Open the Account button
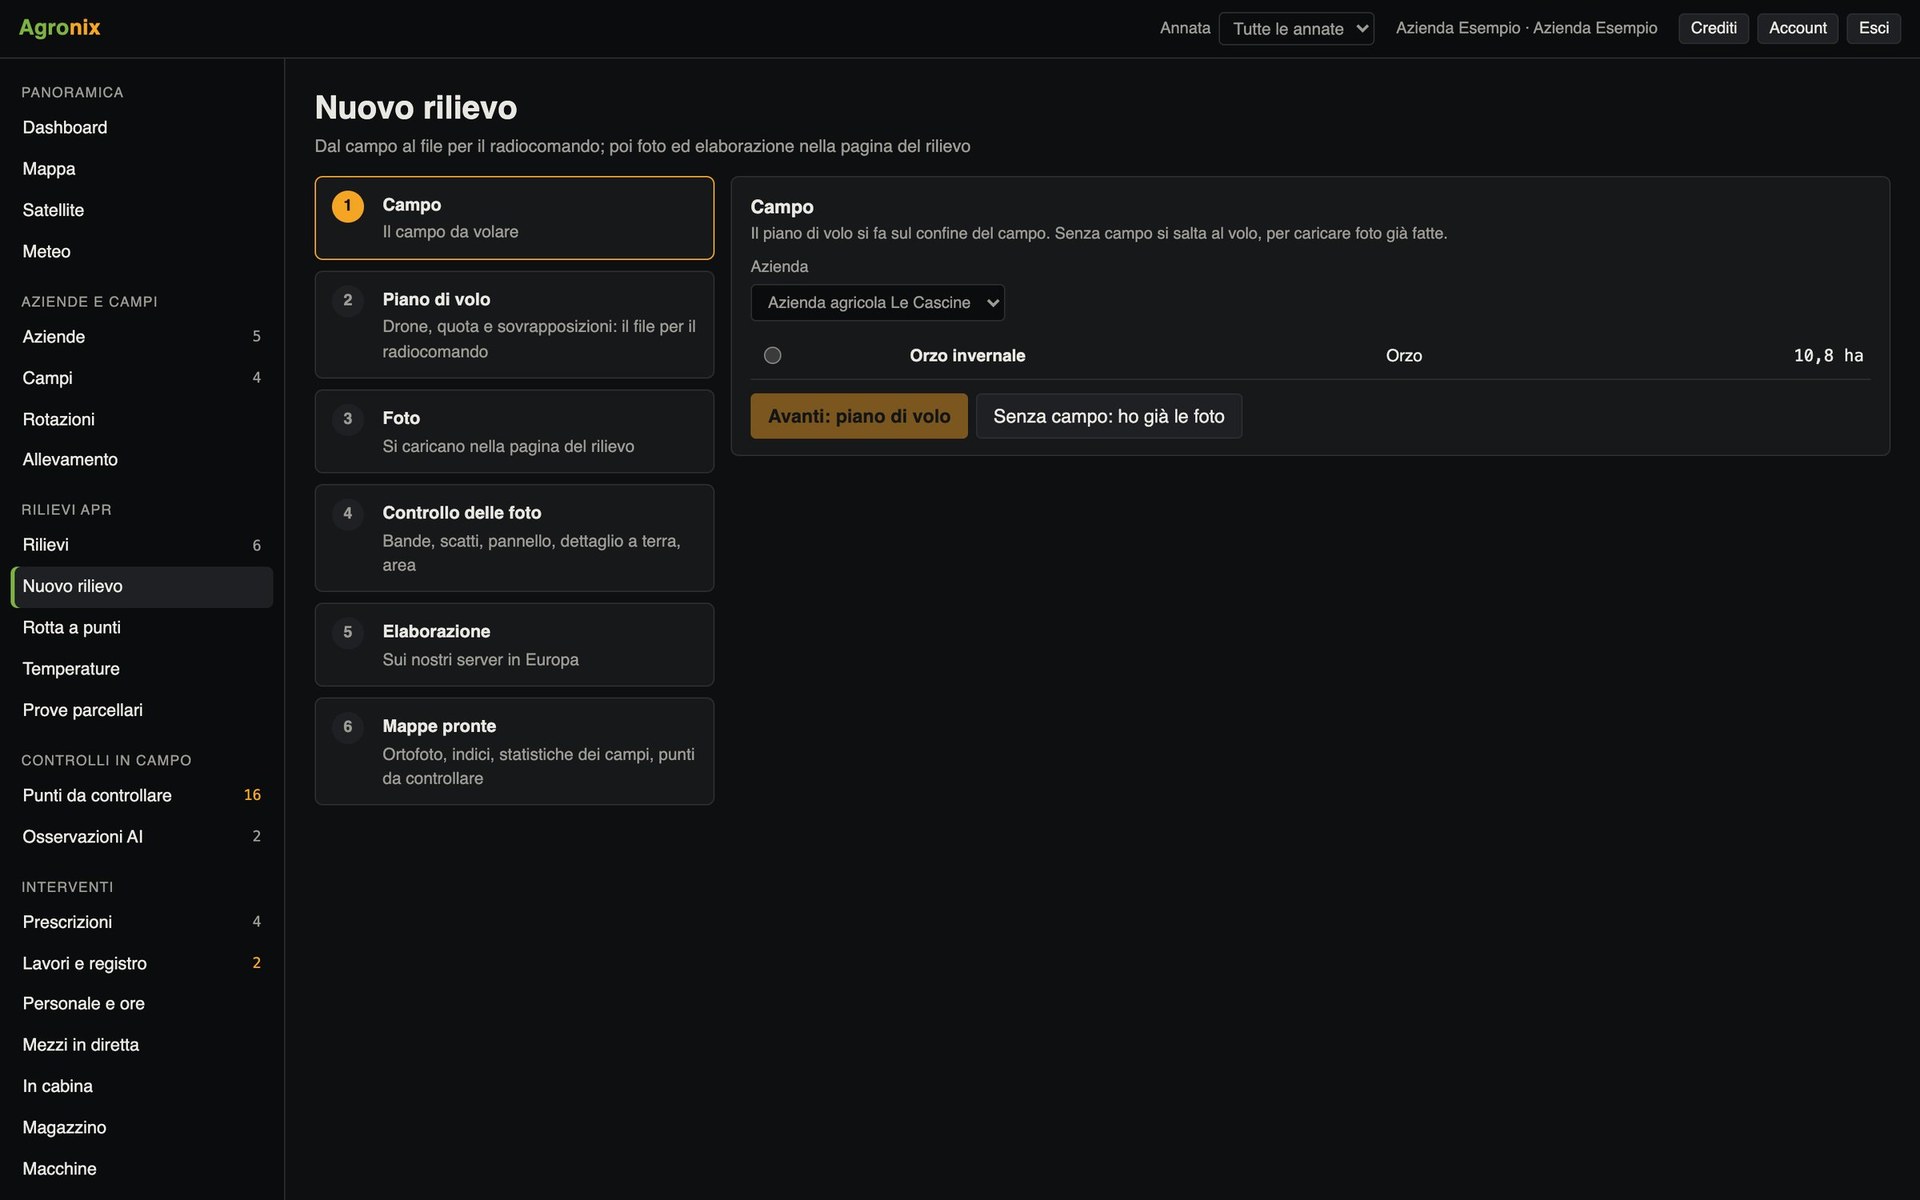 point(1797,28)
